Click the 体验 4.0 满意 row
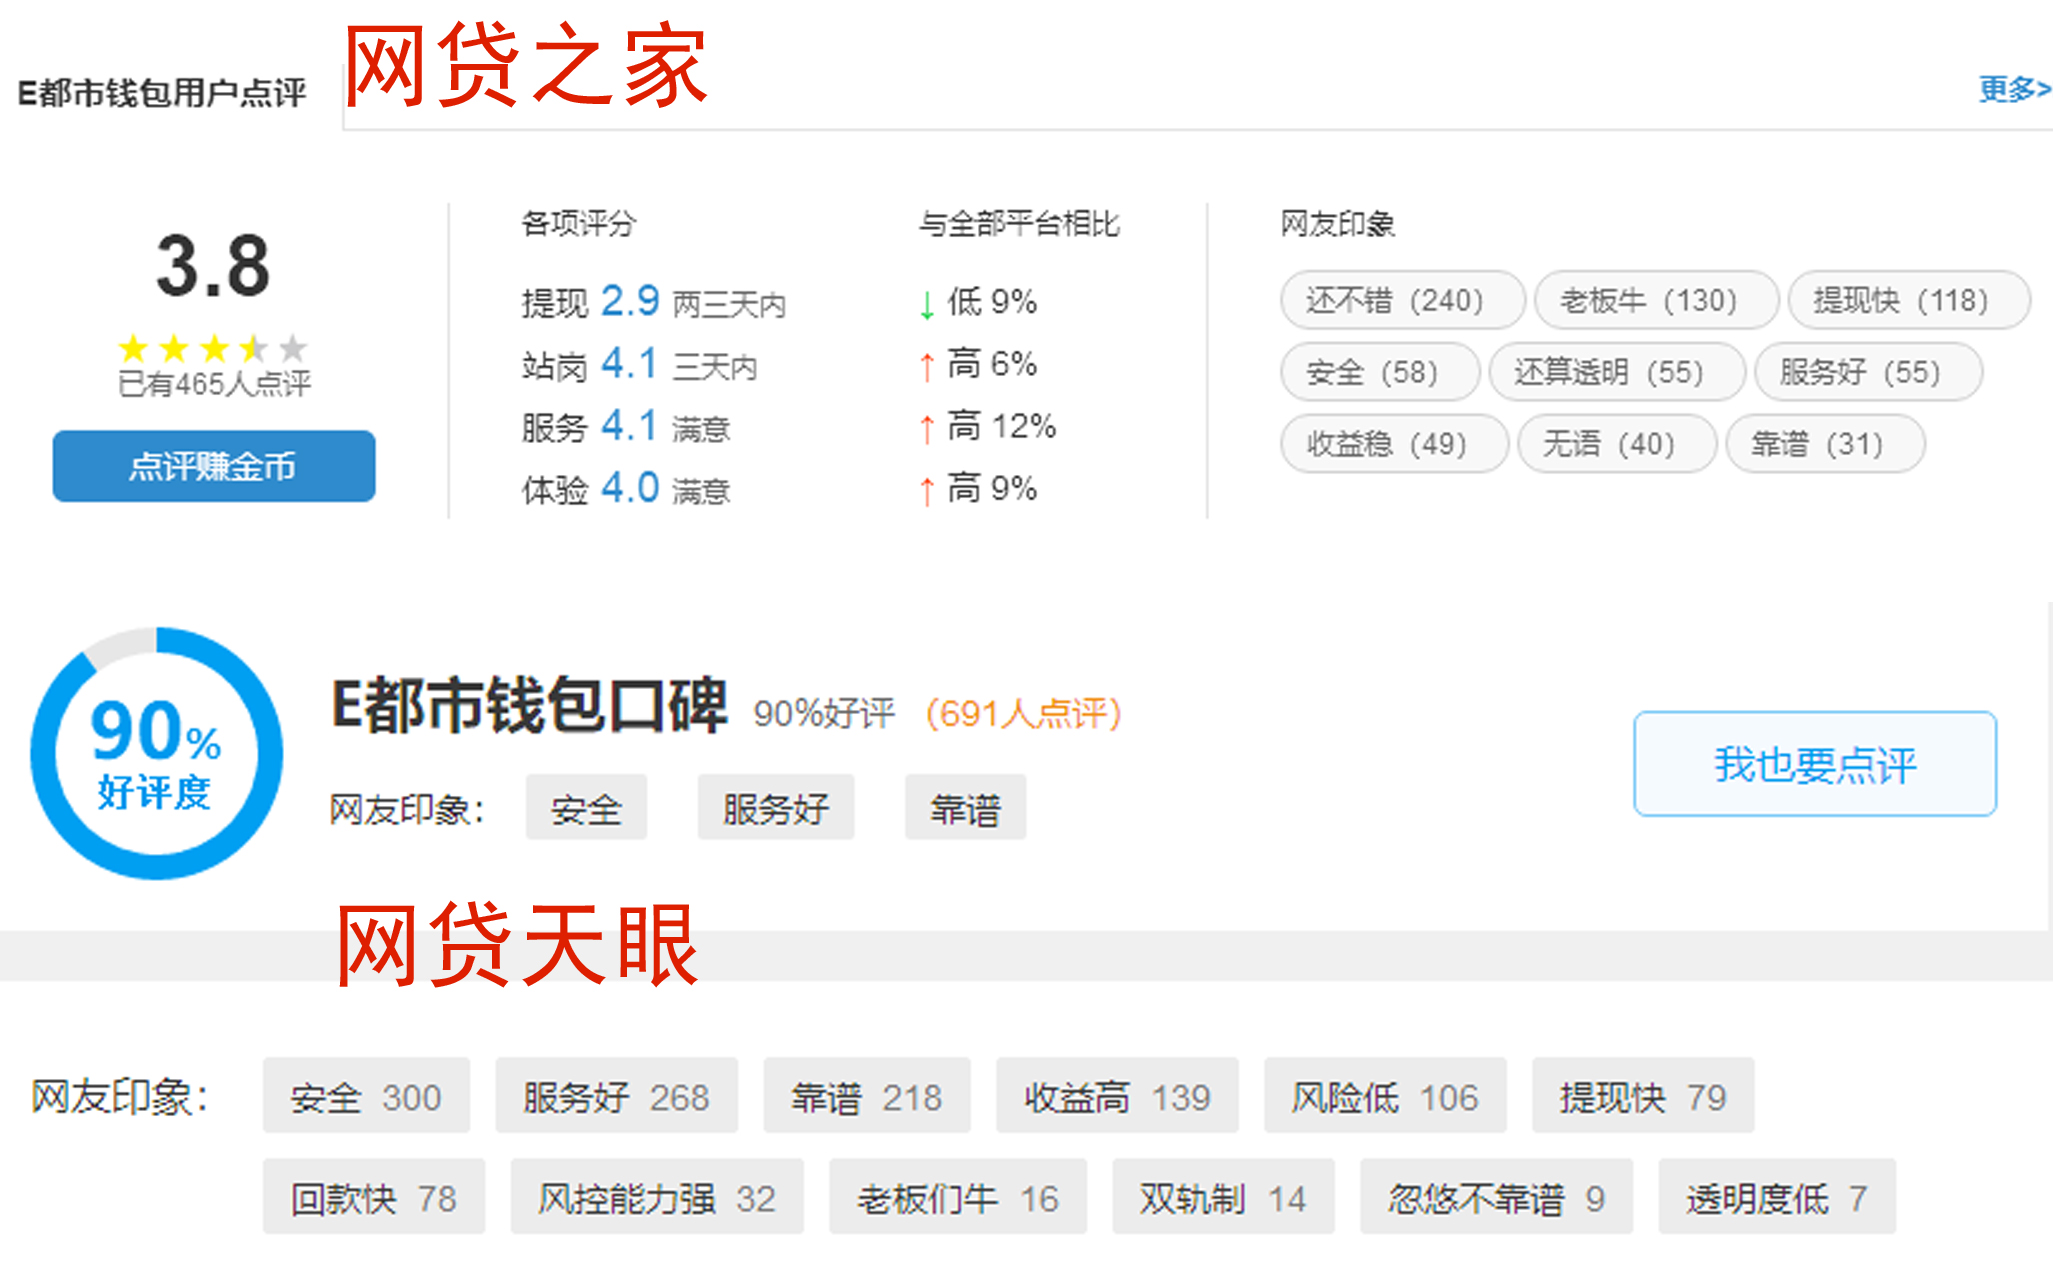The width and height of the screenshot is (2053, 1287). [626, 489]
